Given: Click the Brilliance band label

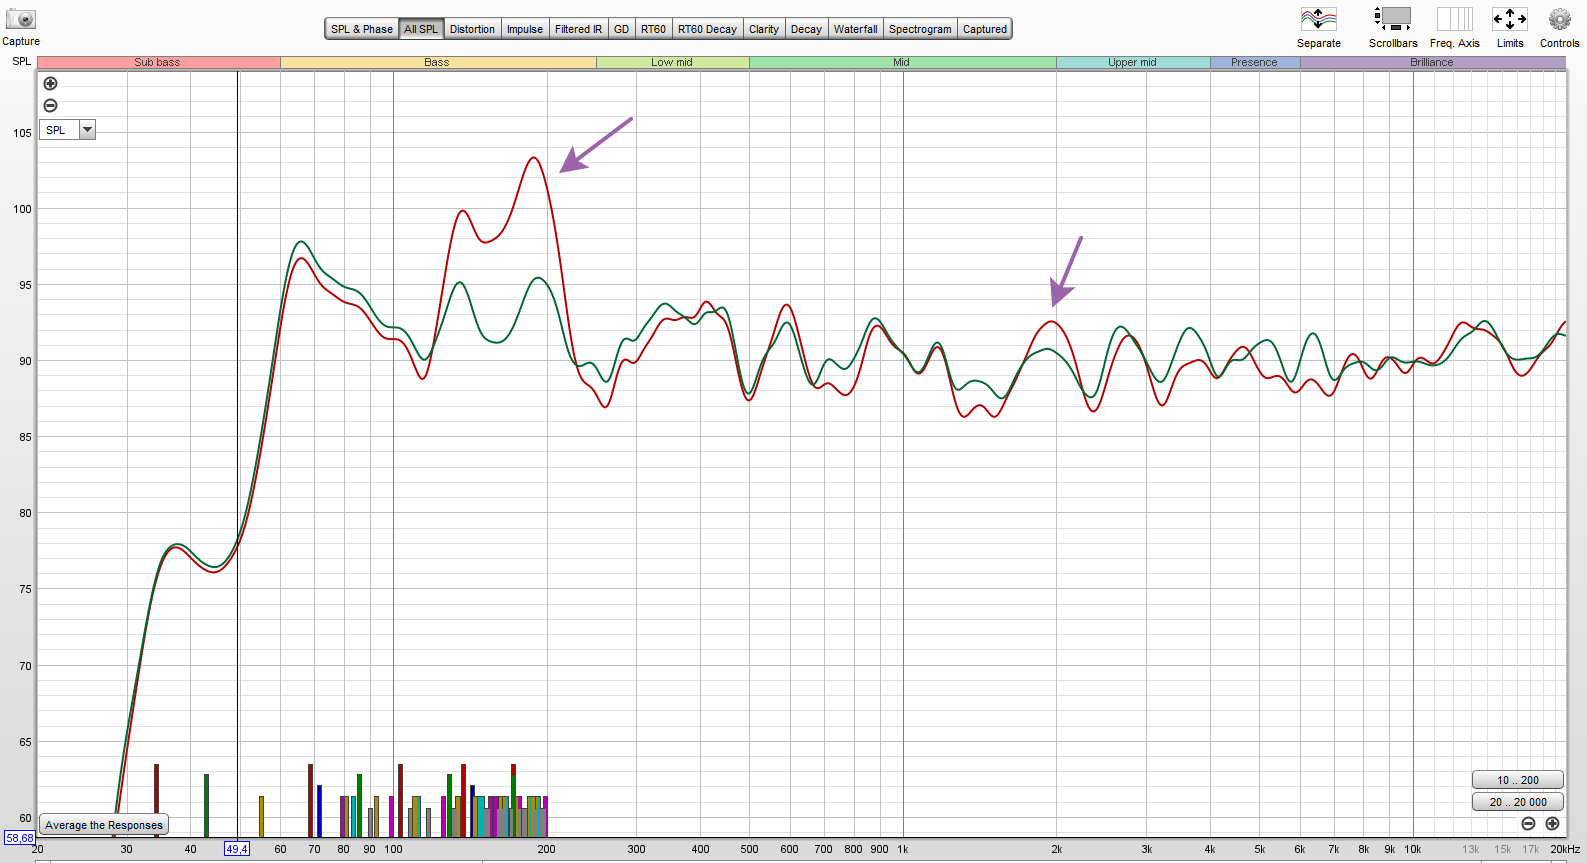Looking at the screenshot, I should [x=1432, y=62].
